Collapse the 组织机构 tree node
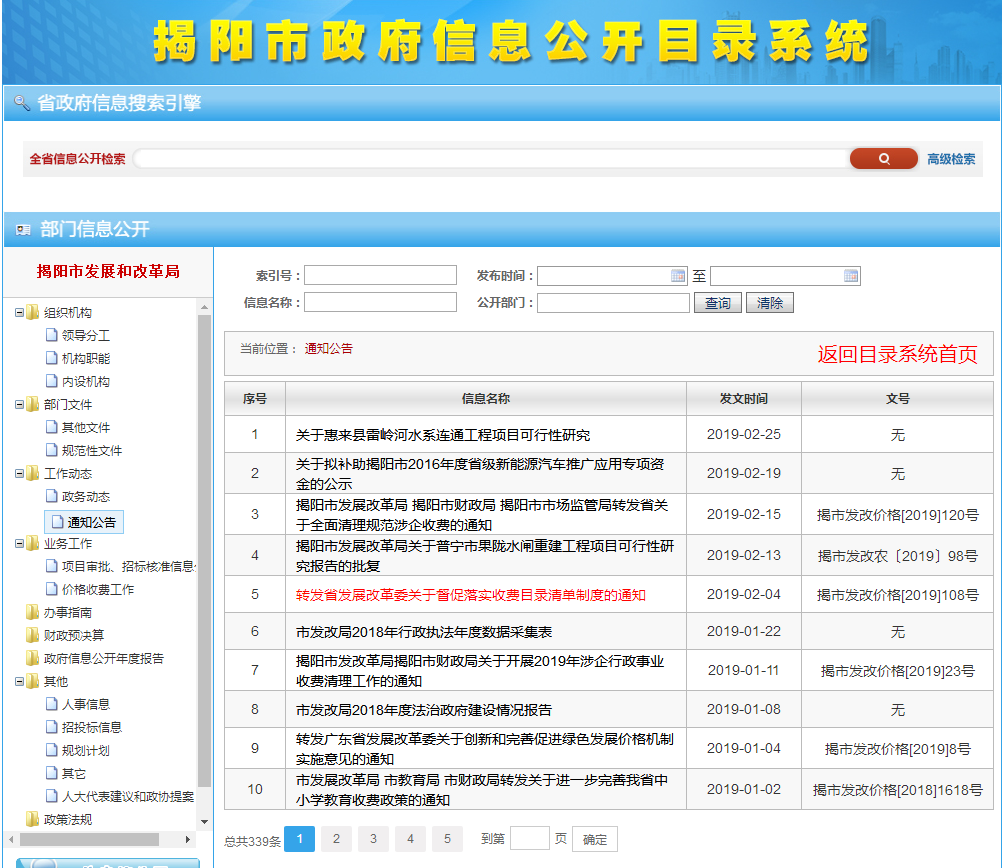The image size is (1007, 868). pos(19,313)
